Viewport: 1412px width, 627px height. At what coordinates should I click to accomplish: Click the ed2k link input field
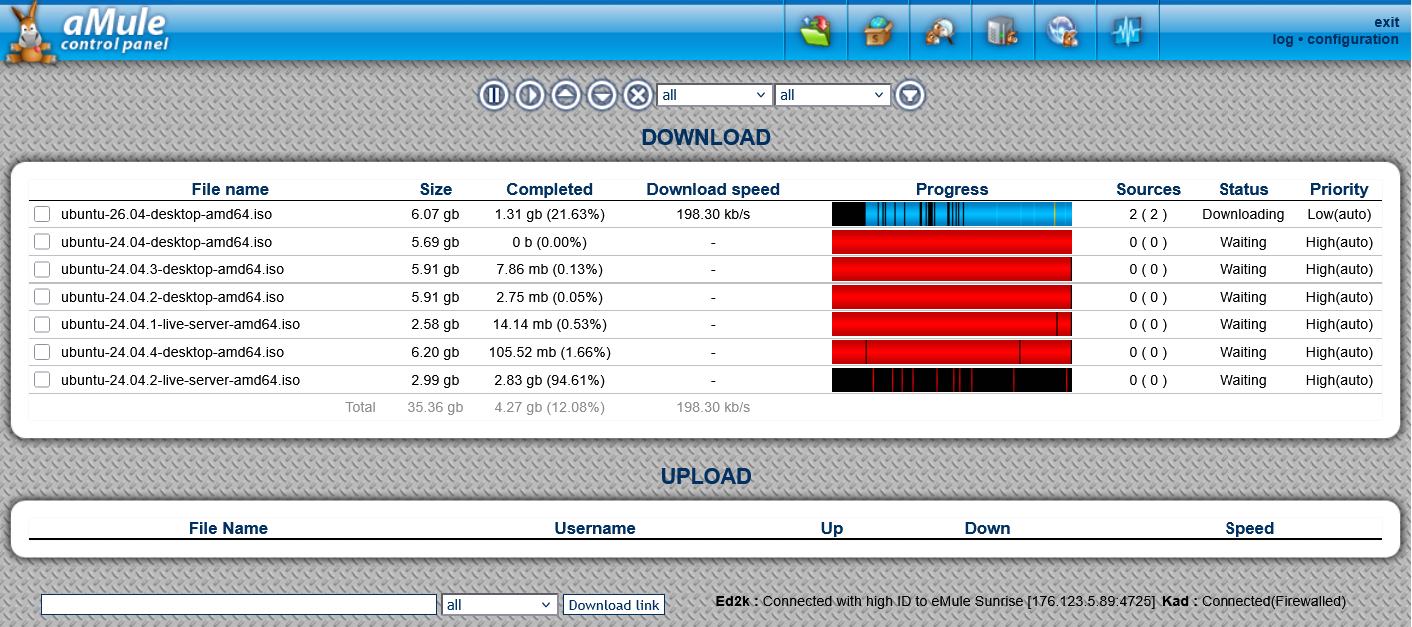[239, 605]
